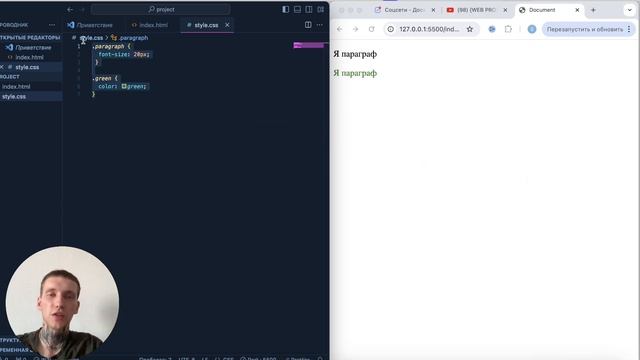Reload the browser page
The image size is (640, 360).
(371, 29)
